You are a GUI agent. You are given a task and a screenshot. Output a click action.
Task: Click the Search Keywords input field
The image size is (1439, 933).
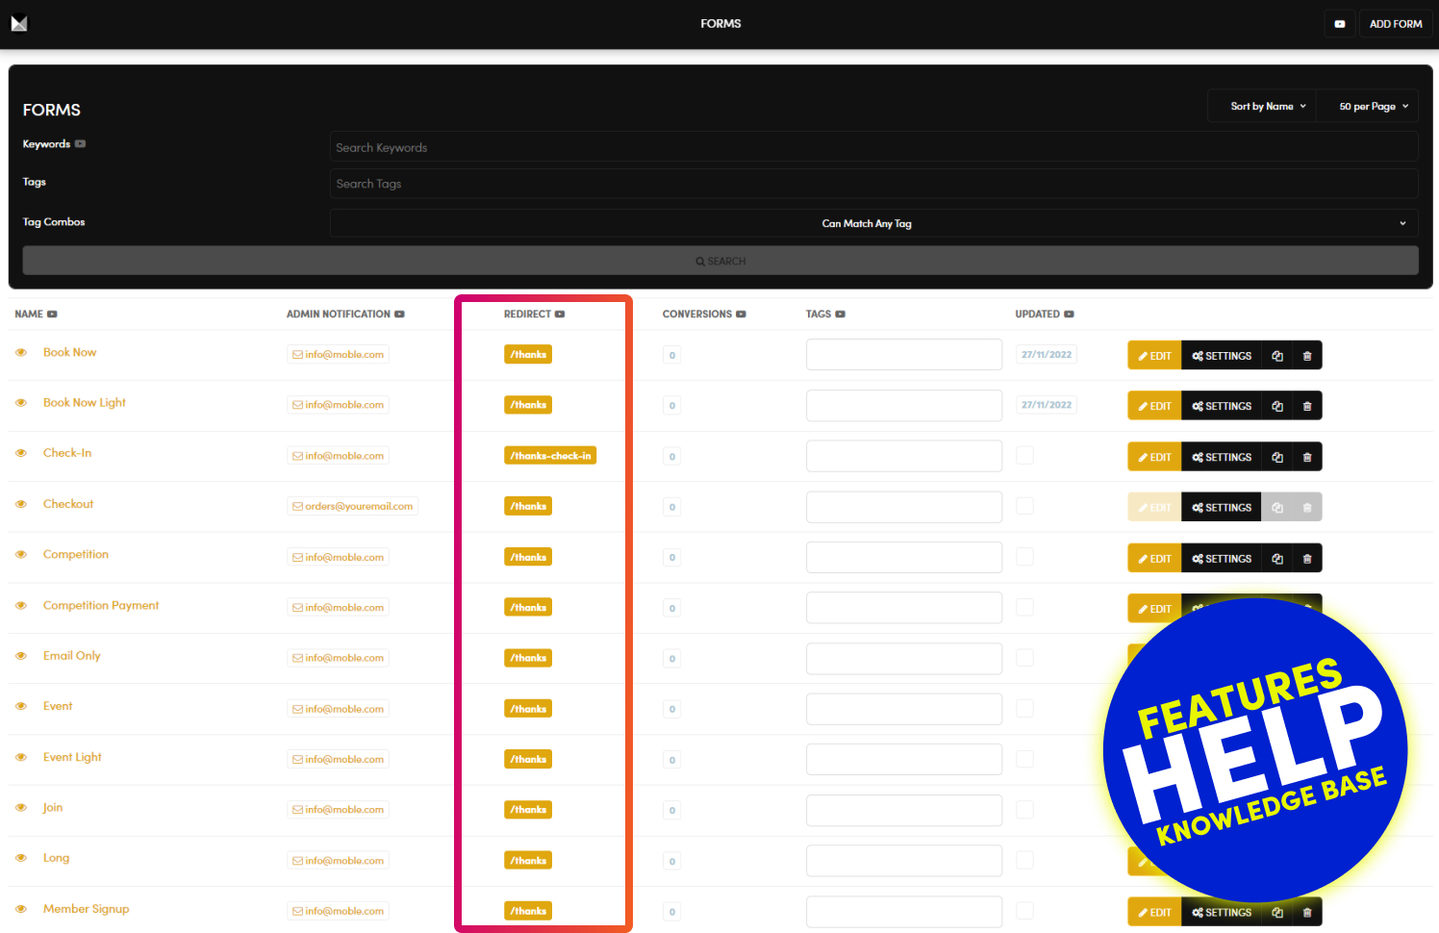tap(873, 147)
